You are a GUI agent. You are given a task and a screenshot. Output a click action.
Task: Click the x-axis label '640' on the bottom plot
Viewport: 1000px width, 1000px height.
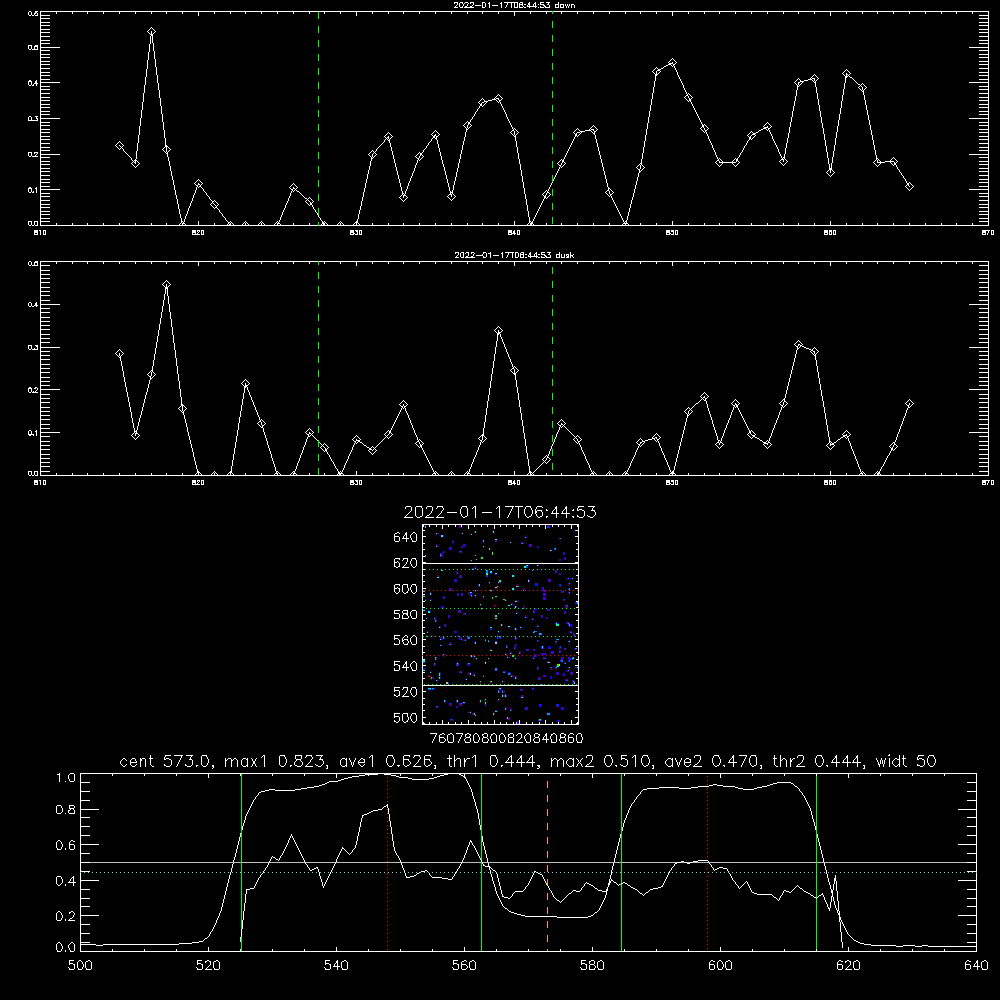tap(976, 966)
